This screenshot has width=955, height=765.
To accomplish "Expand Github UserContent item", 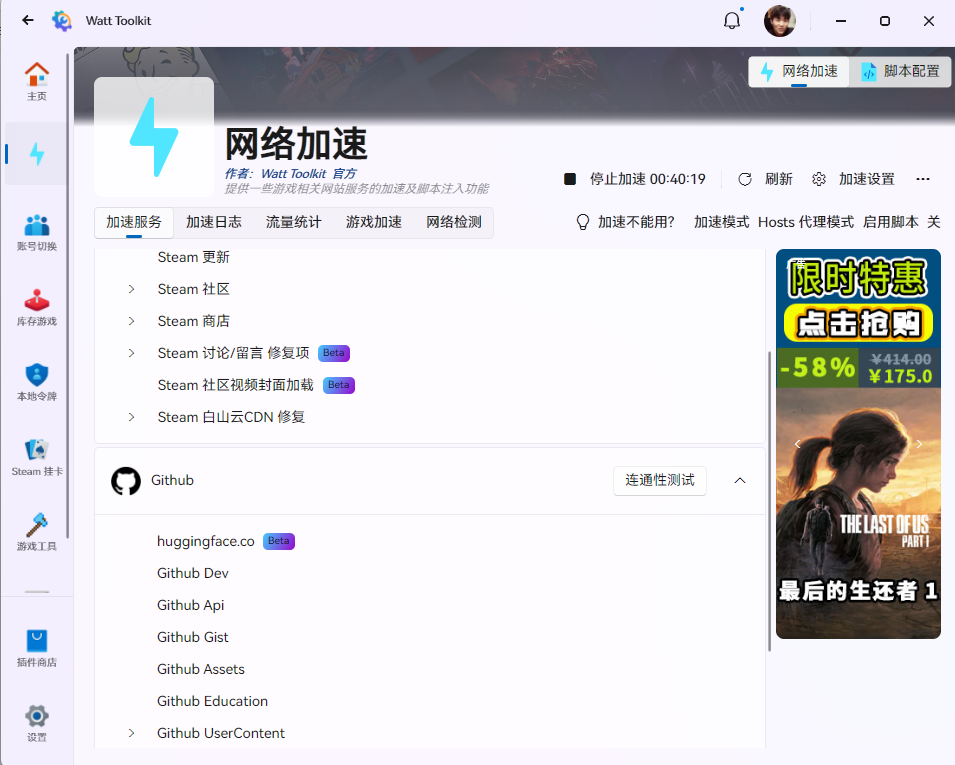I will pyautogui.click(x=132, y=733).
